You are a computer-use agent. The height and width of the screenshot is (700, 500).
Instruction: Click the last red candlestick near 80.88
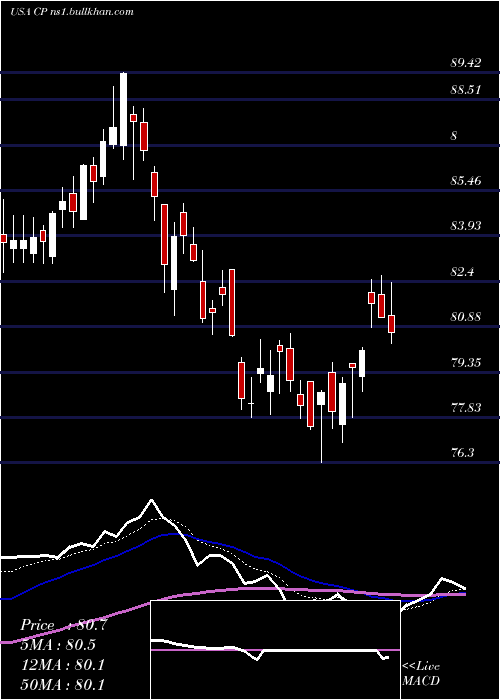click(392, 324)
